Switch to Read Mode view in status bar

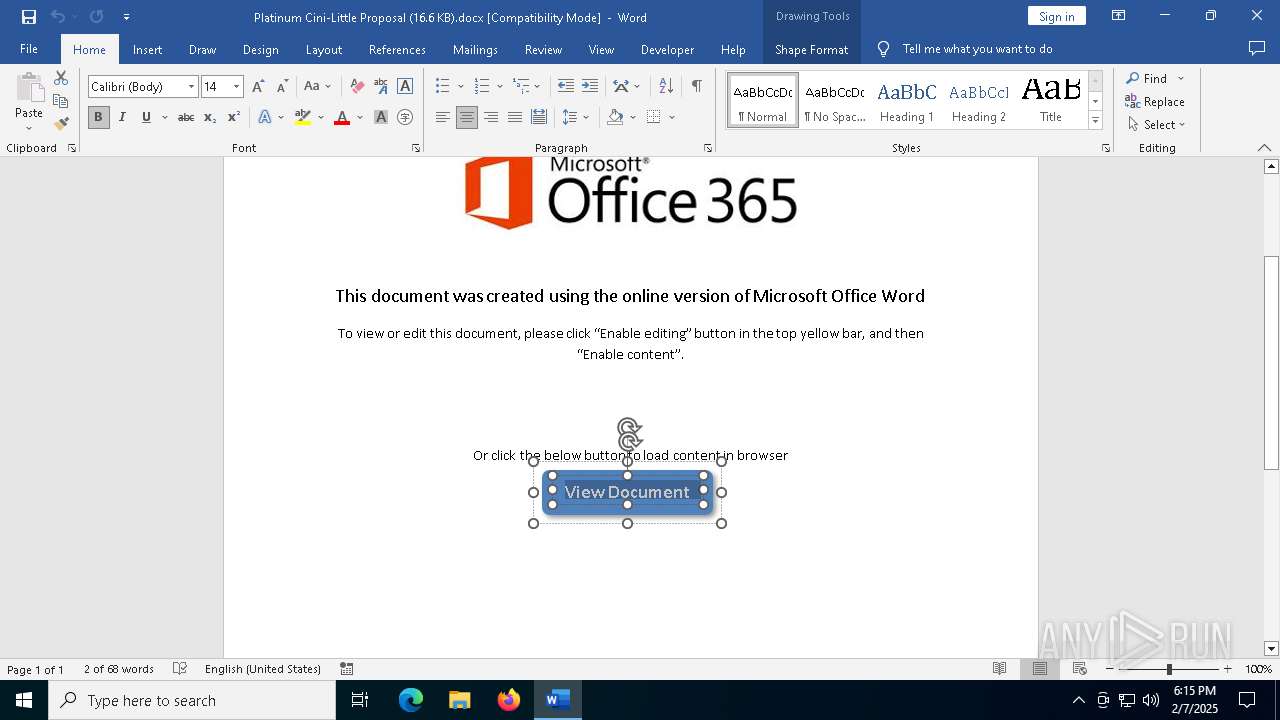coord(999,669)
